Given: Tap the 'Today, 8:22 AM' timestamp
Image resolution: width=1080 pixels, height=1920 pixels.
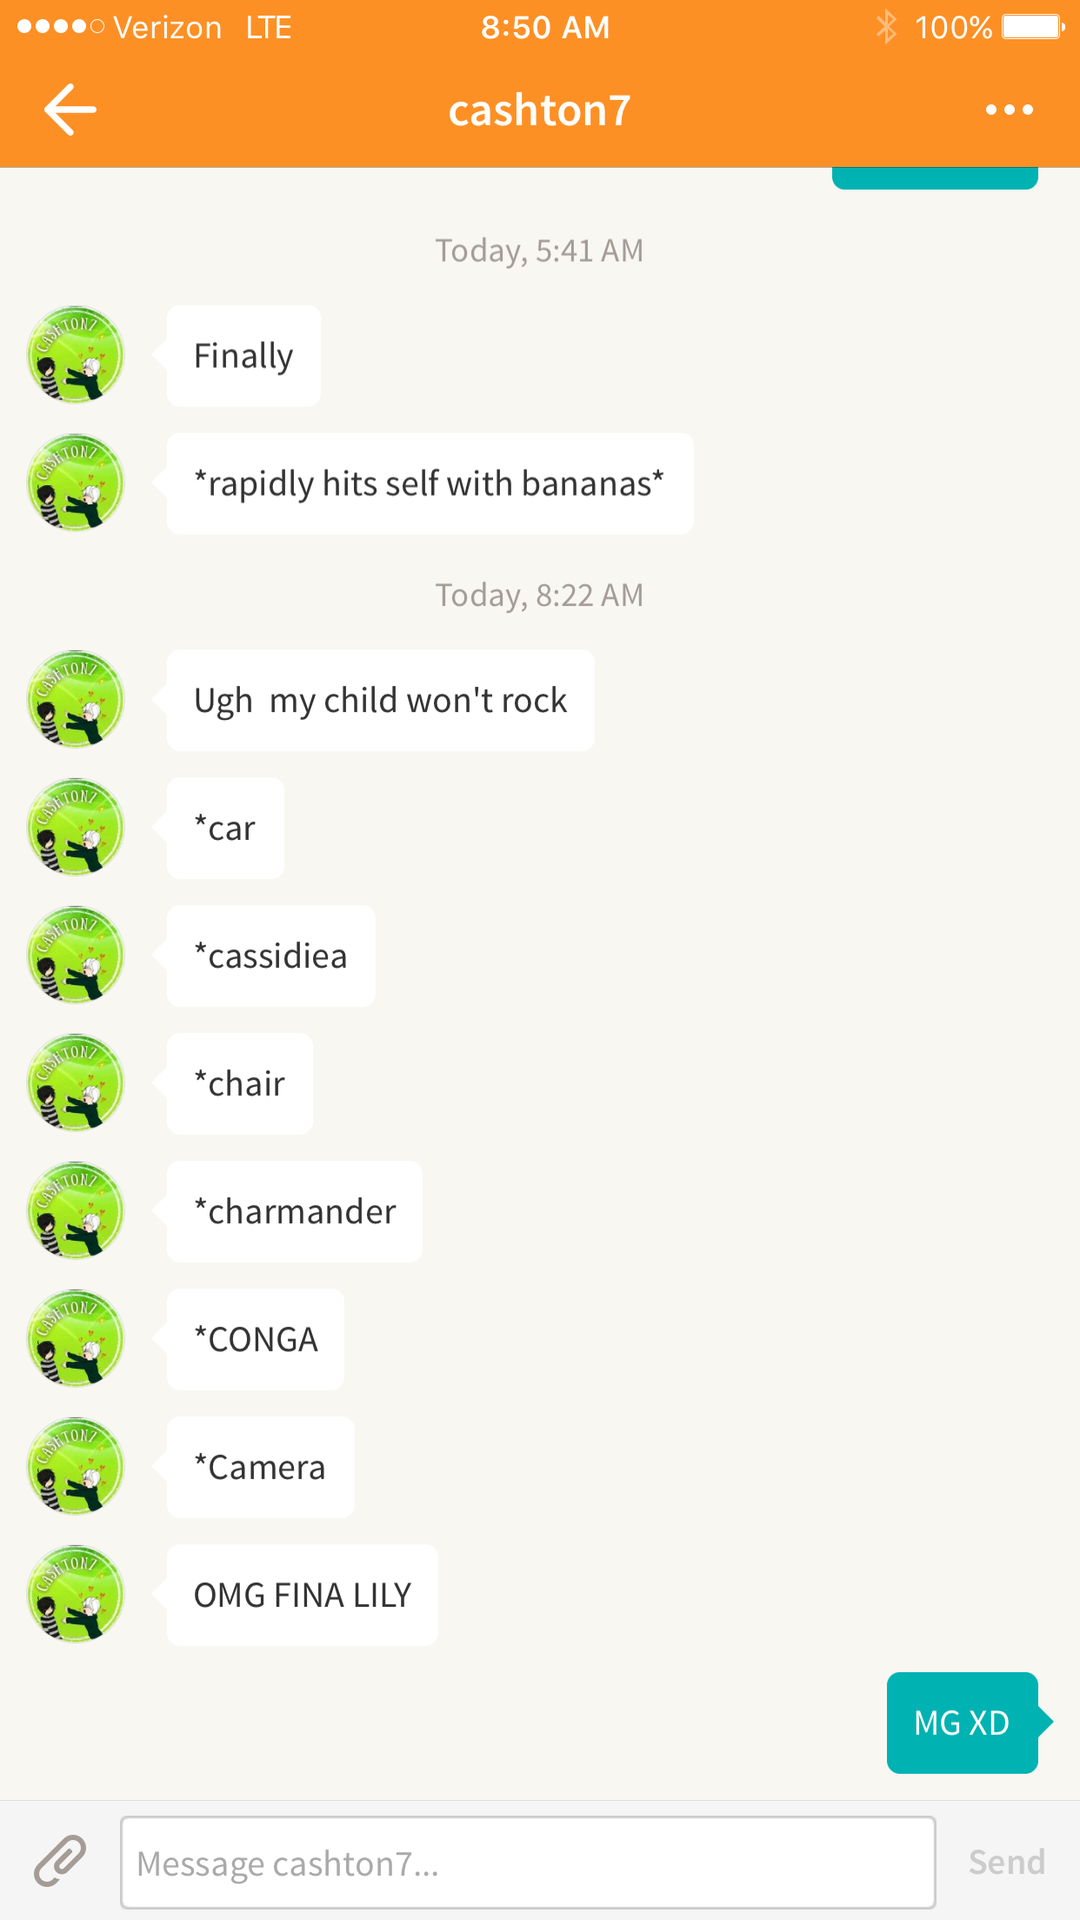Looking at the screenshot, I should coord(539,595).
